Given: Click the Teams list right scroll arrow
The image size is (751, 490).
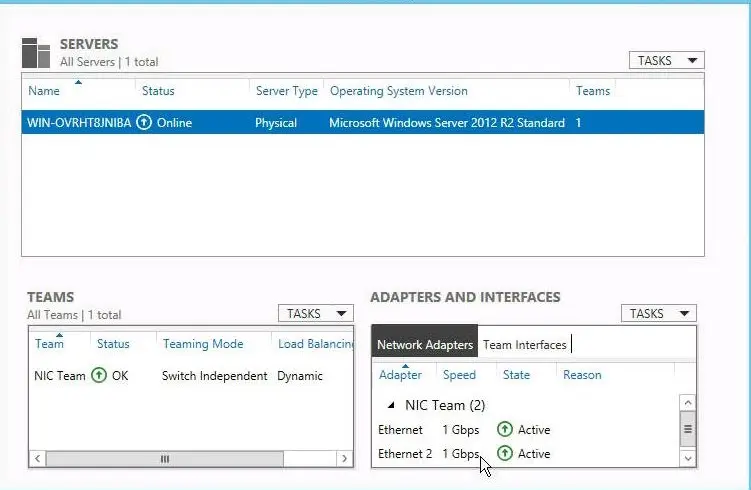Looking at the screenshot, I should click(x=344, y=459).
